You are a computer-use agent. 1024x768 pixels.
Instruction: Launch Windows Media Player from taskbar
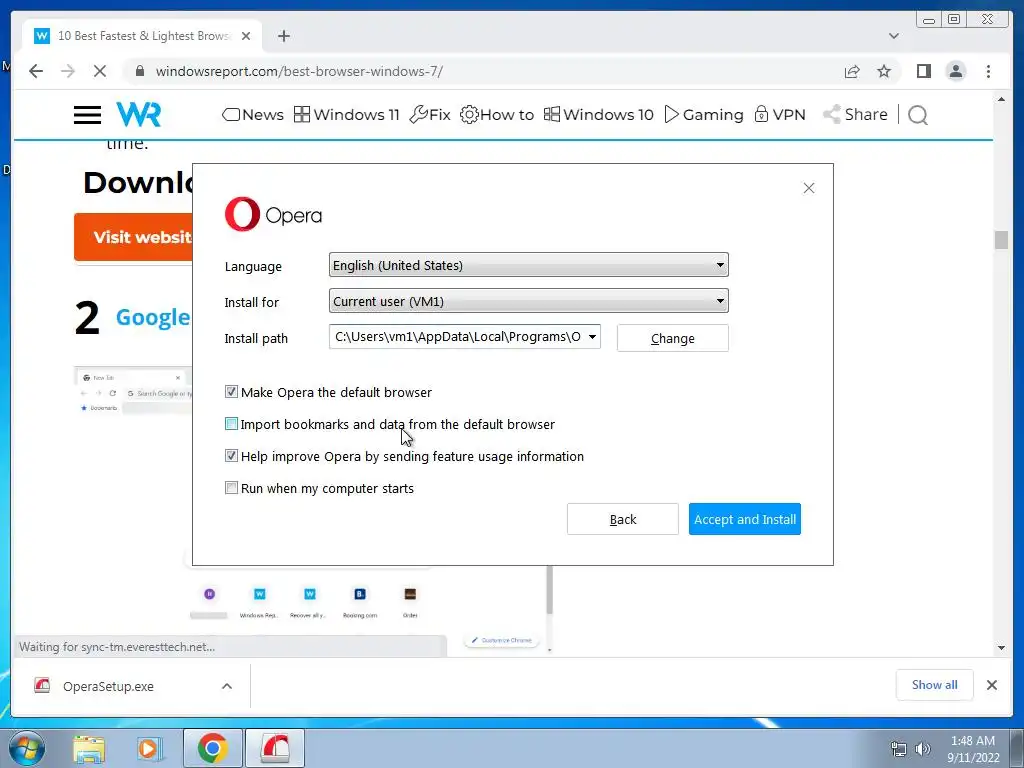(x=150, y=749)
